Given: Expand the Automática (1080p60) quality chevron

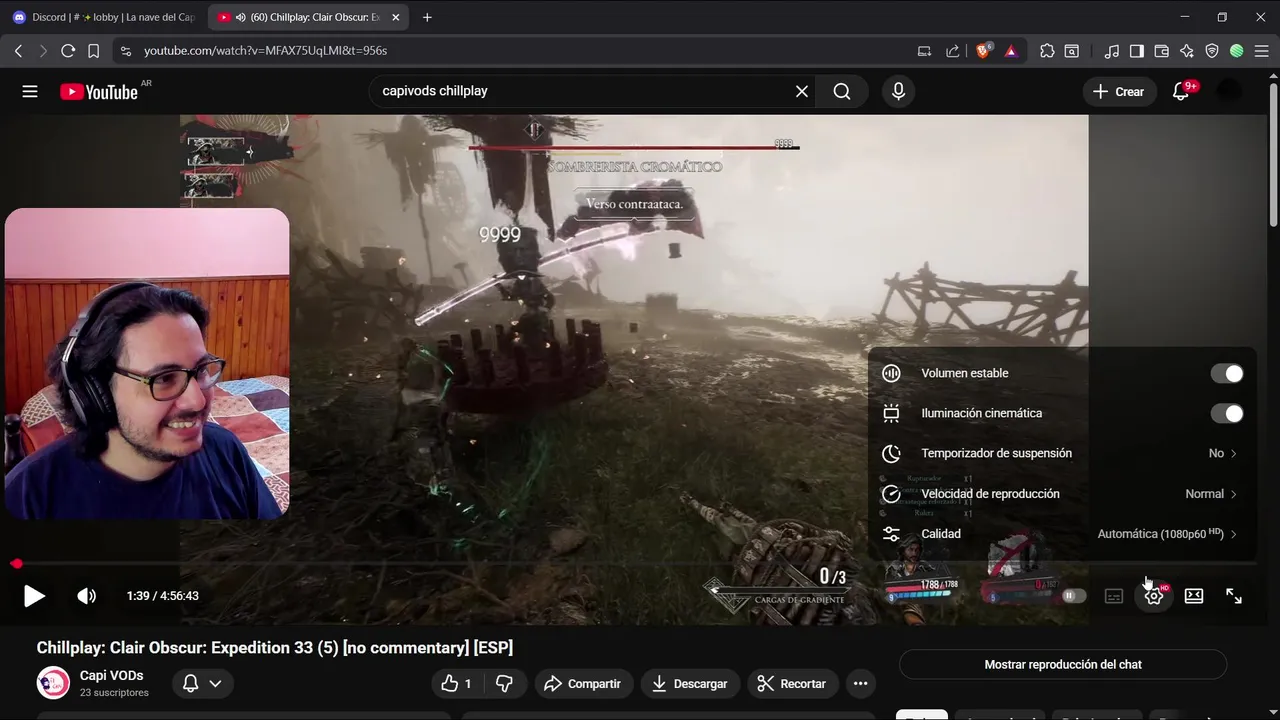Looking at the screenshot, I should [1234, 534].
